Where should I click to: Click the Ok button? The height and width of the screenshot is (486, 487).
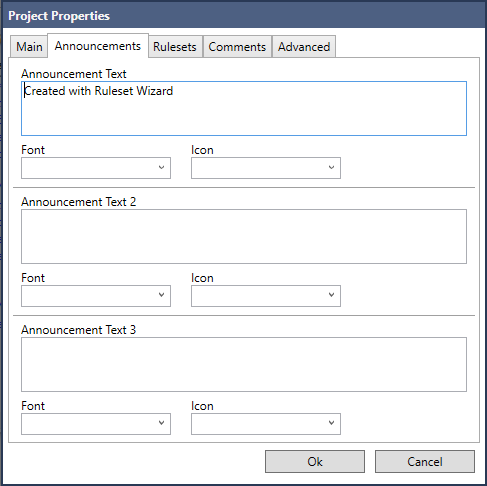pos(315,462)
